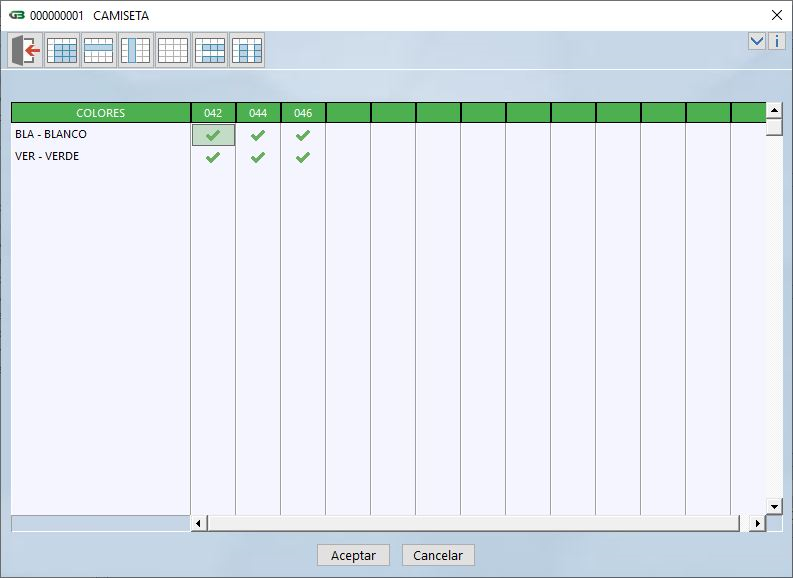Click the blue info 'i' icon
Screen dimensions: 793x578
[x=776, y=41]
